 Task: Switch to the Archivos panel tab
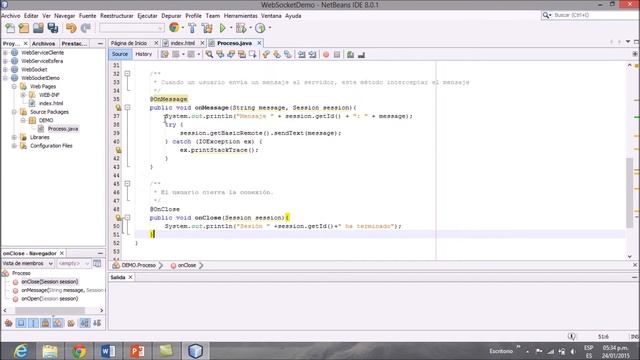pos(43,43)
